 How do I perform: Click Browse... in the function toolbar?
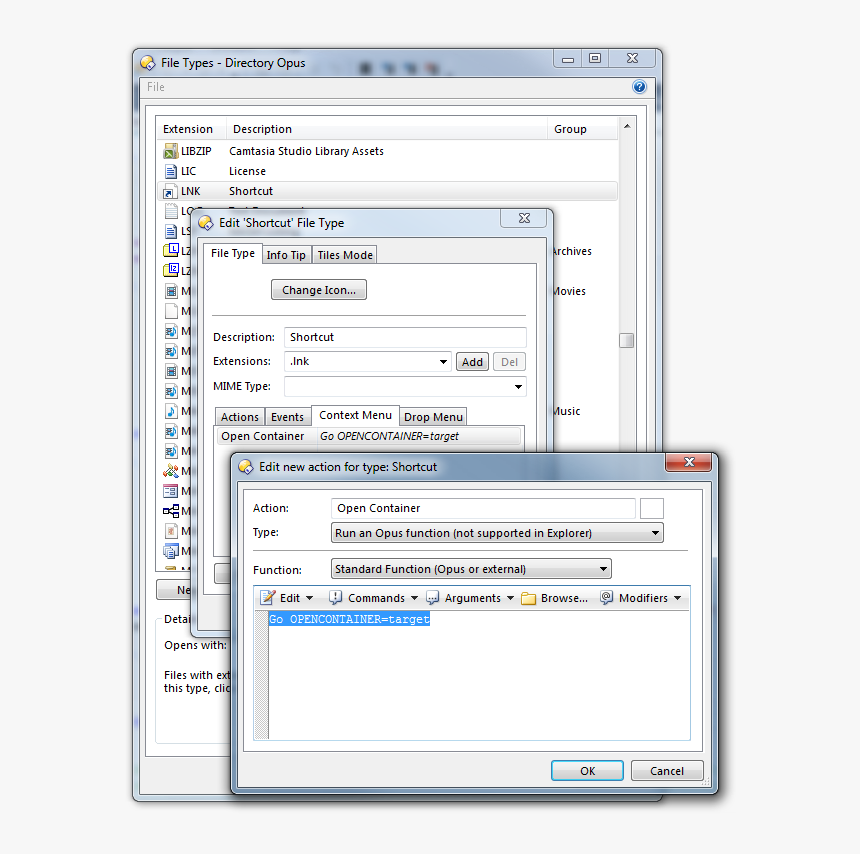555,597
